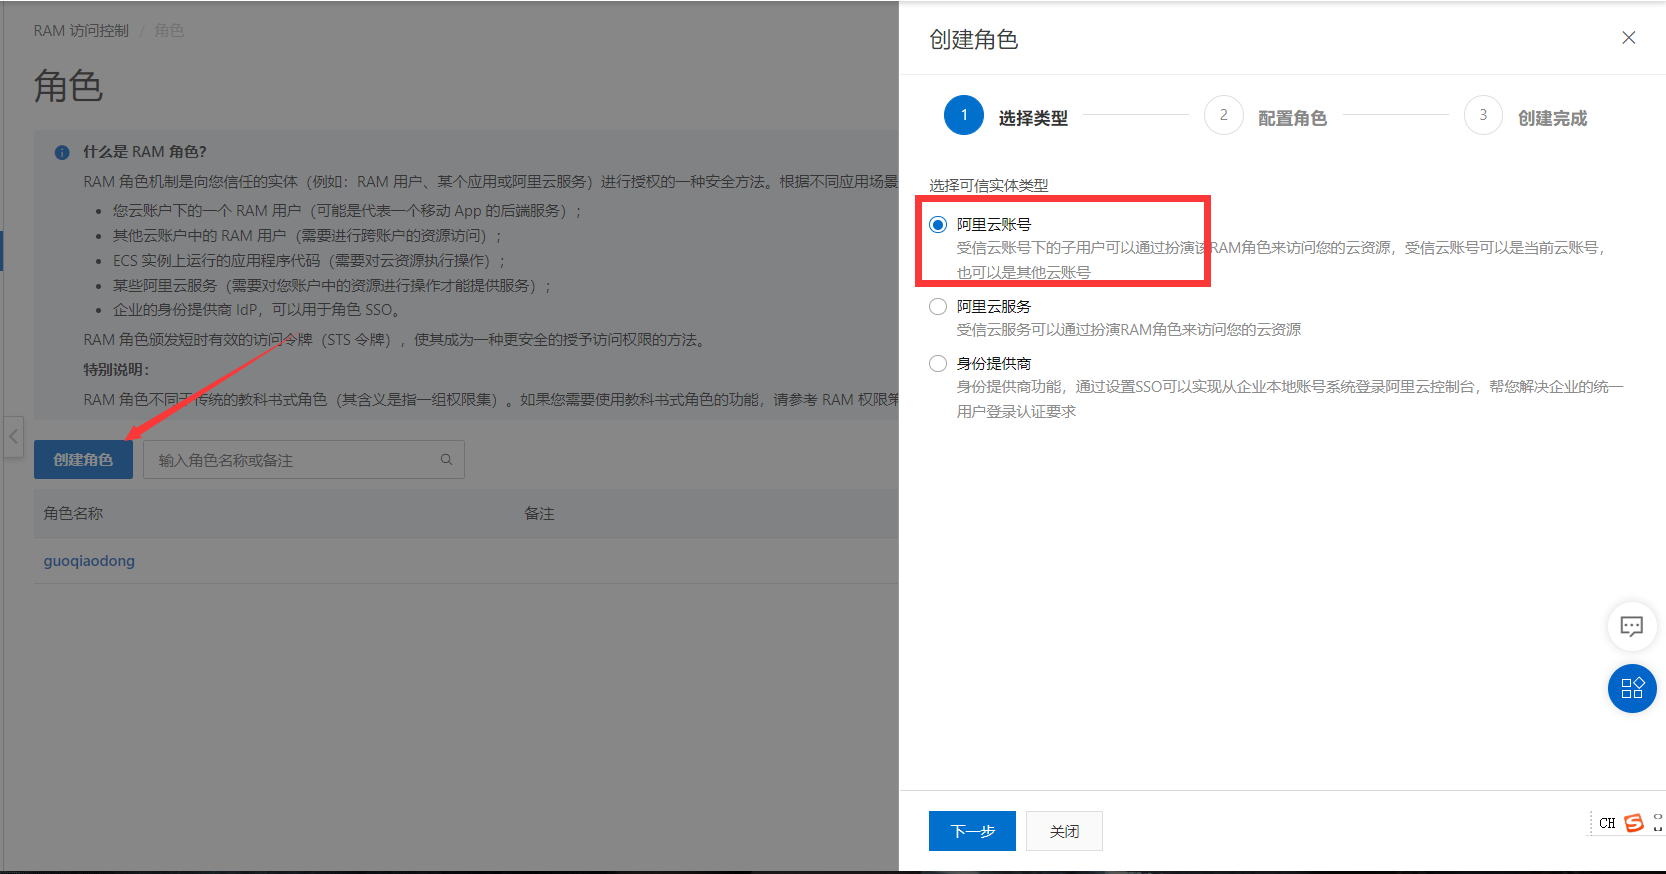Screen dimensions: 1666x874
Task: Click the 创建角色 button on the roles page
Action: (x=83, y=460)
